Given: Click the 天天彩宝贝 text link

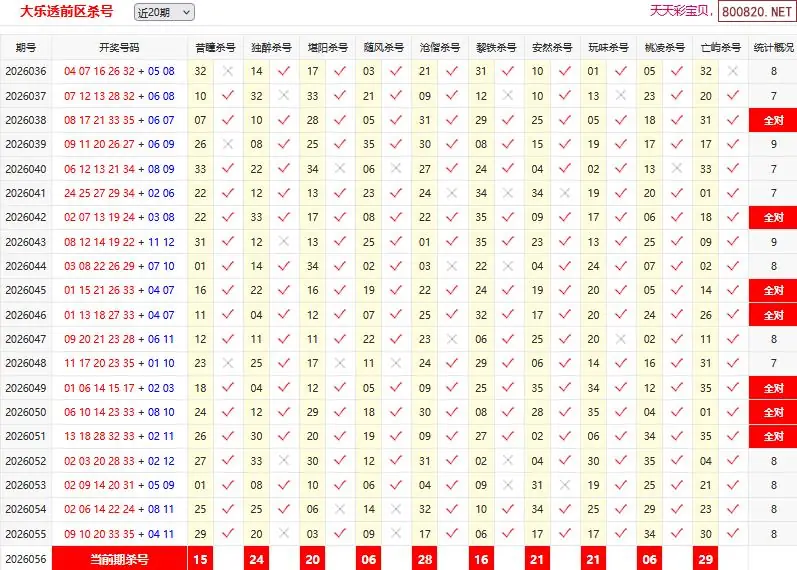Looking at the screenshot, I should pos(679,11).
